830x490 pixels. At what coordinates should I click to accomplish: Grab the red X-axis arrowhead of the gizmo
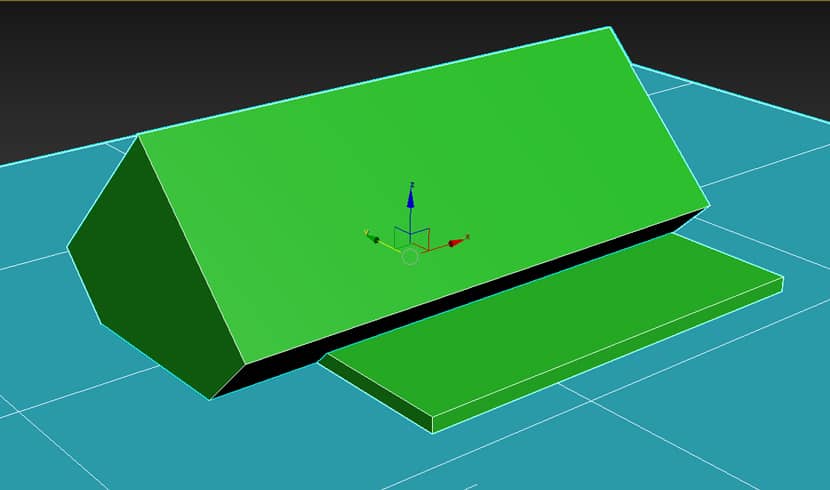click(457, 242)
